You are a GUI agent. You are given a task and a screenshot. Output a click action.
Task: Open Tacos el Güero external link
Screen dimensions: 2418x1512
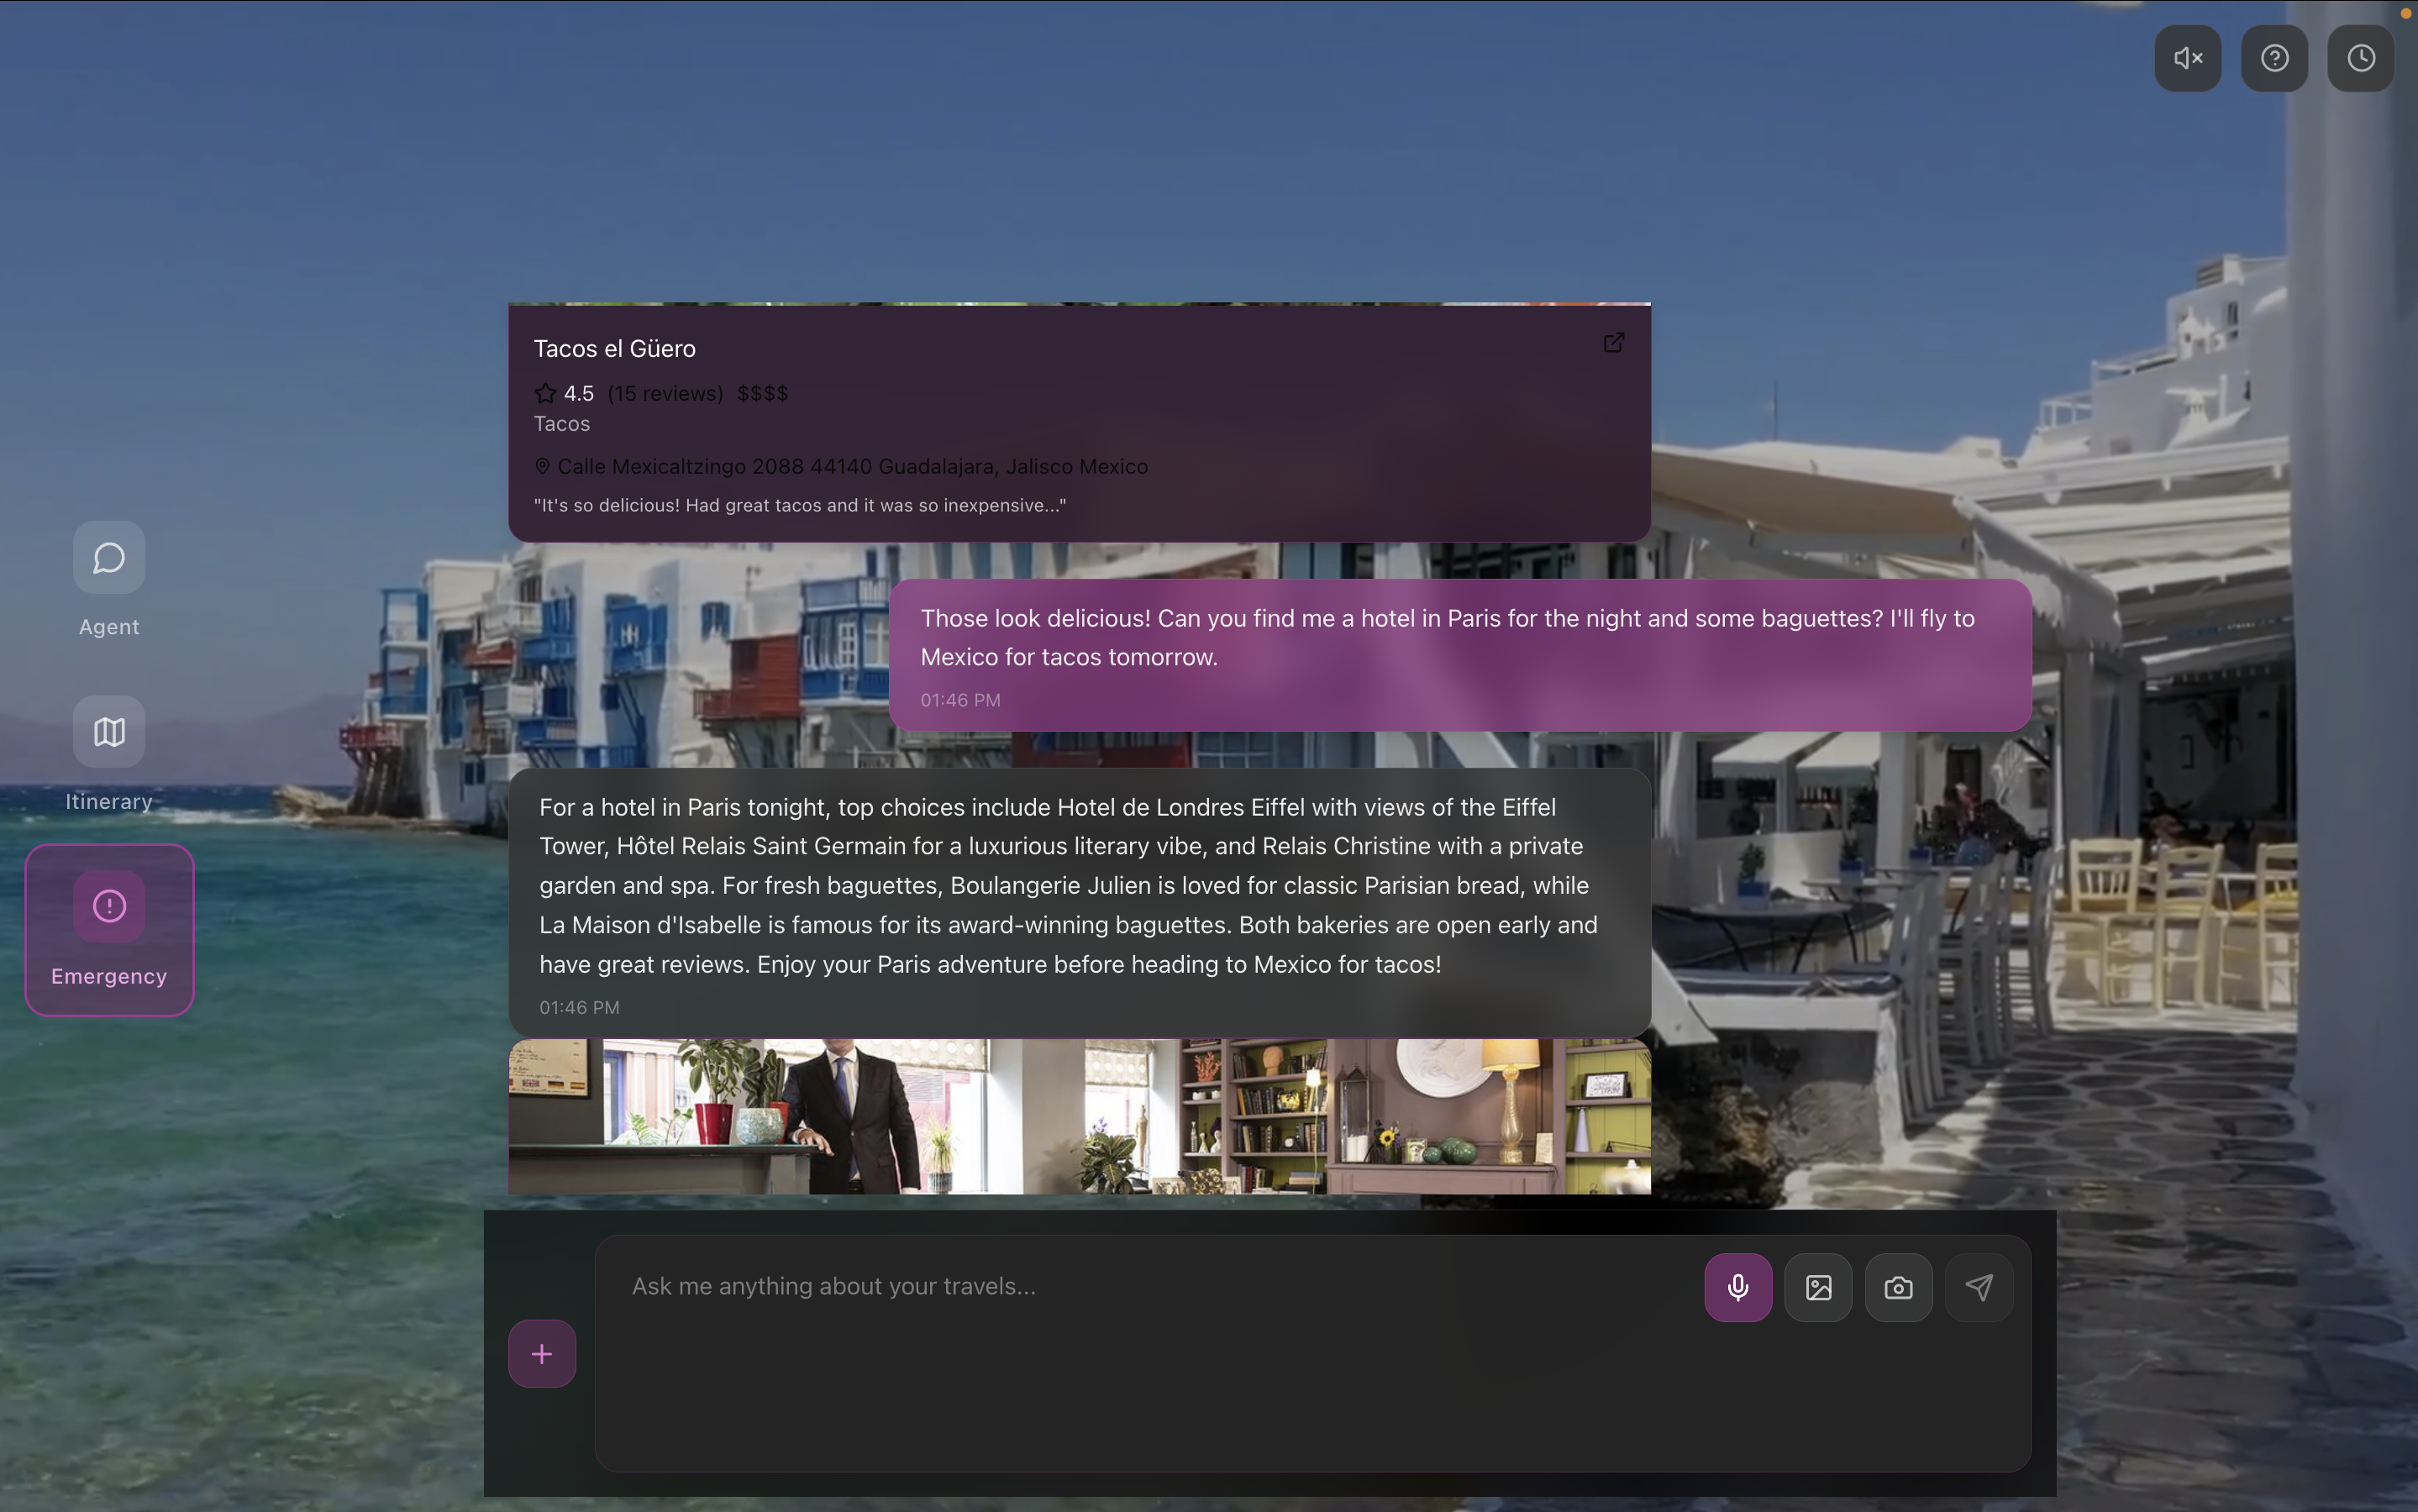(x=1612, y=342)
